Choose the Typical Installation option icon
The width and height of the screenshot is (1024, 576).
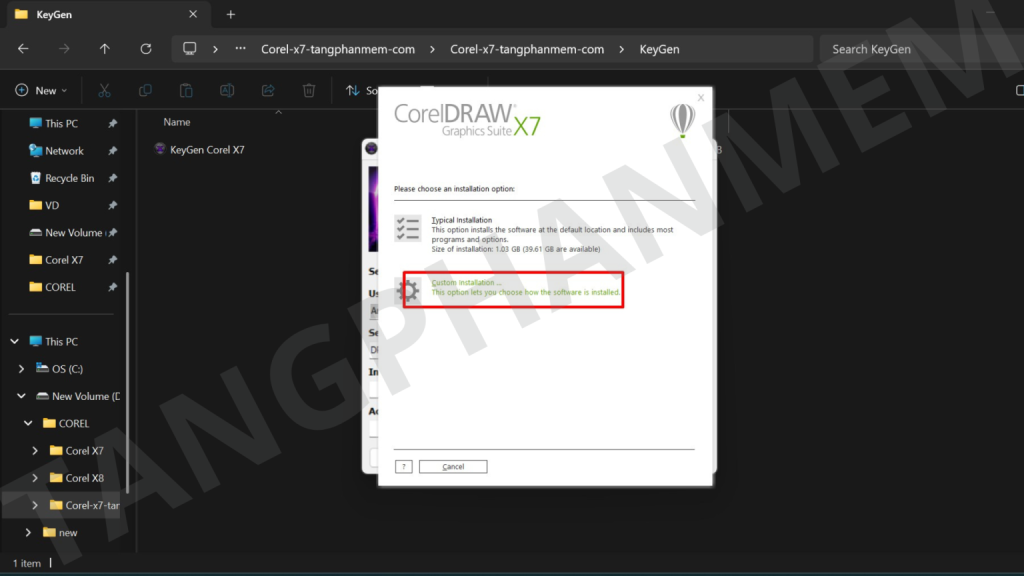[408, 229]
